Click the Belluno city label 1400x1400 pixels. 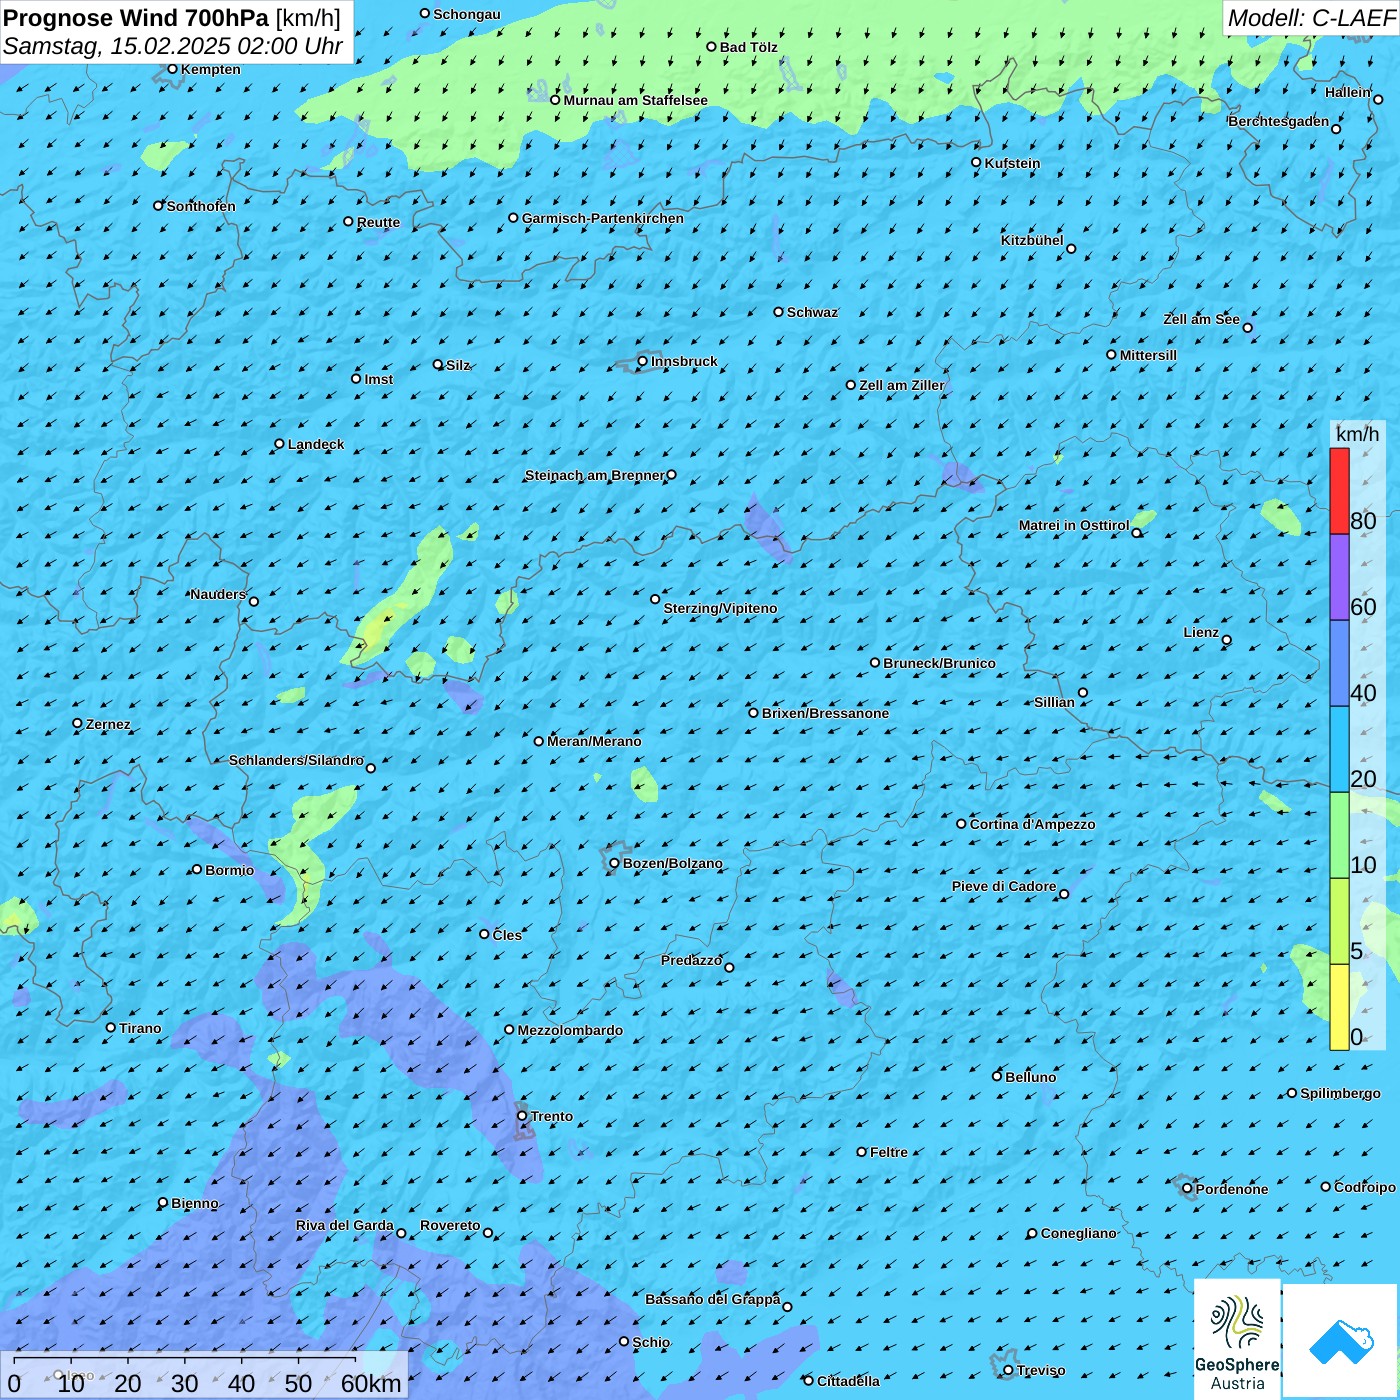point(1031,1077)
